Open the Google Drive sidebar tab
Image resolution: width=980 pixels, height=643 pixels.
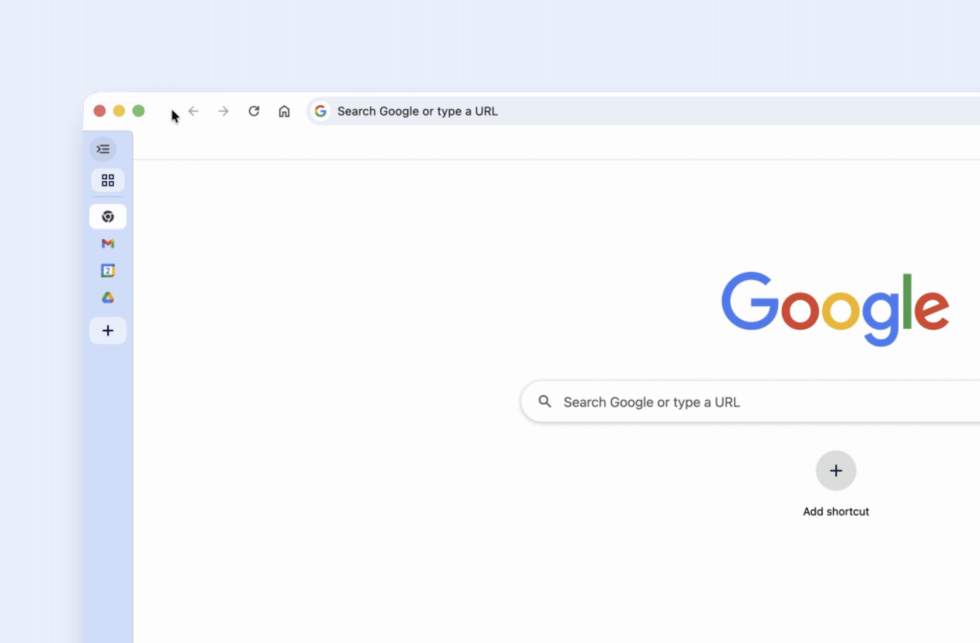point(108,298)
